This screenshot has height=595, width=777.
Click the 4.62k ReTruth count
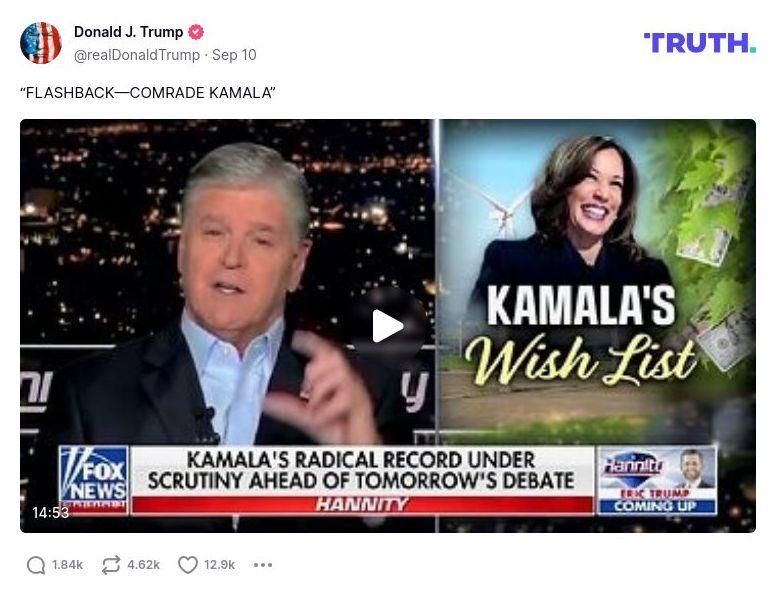[144, 565]
